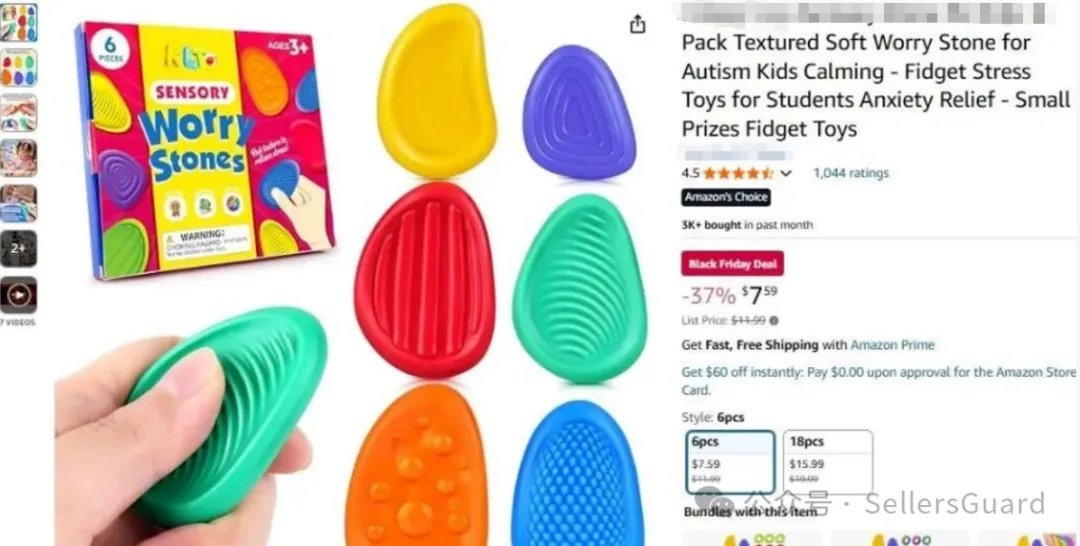
Task: Click the Amazon's Choice badge
Action: pos(726,198)
